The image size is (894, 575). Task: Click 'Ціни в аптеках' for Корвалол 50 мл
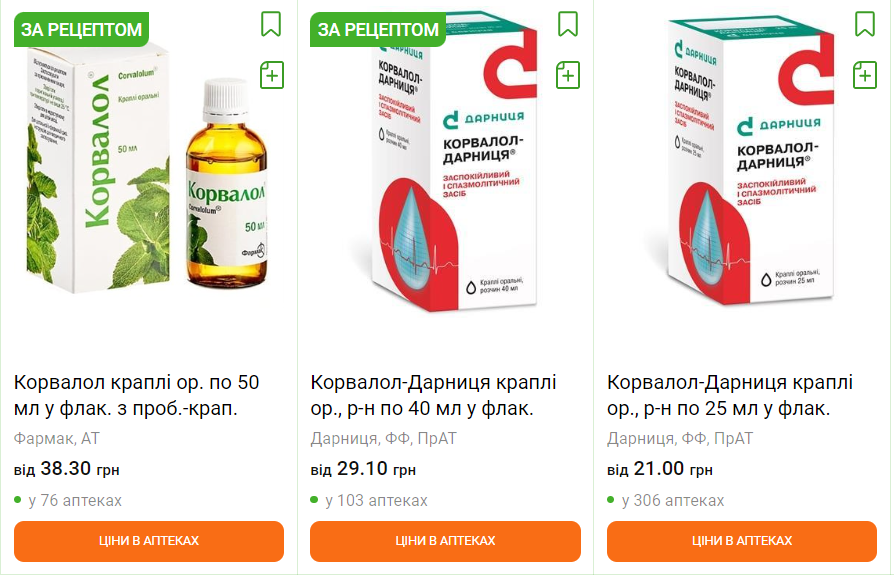(149, 541)
